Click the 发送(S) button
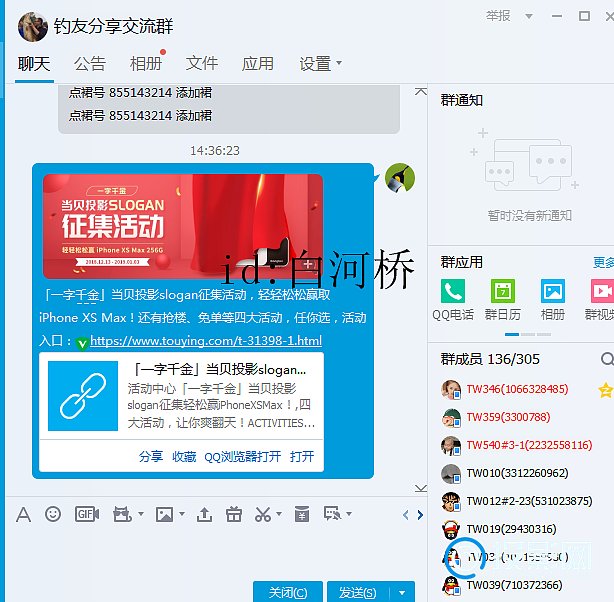 (358, 592)
